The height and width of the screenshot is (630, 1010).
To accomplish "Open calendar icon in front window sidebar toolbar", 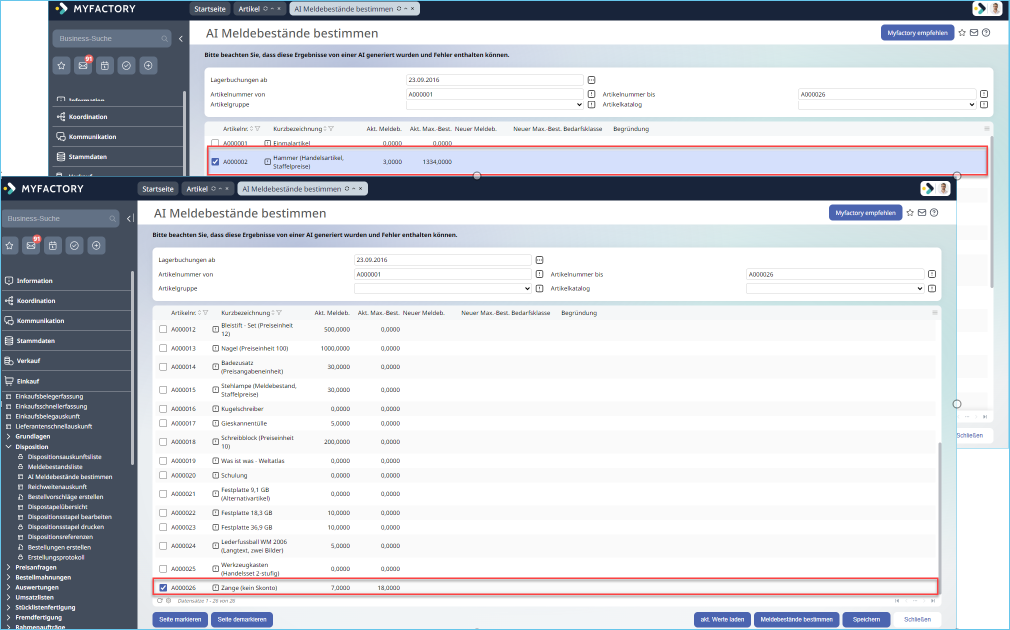I will 53,245.
